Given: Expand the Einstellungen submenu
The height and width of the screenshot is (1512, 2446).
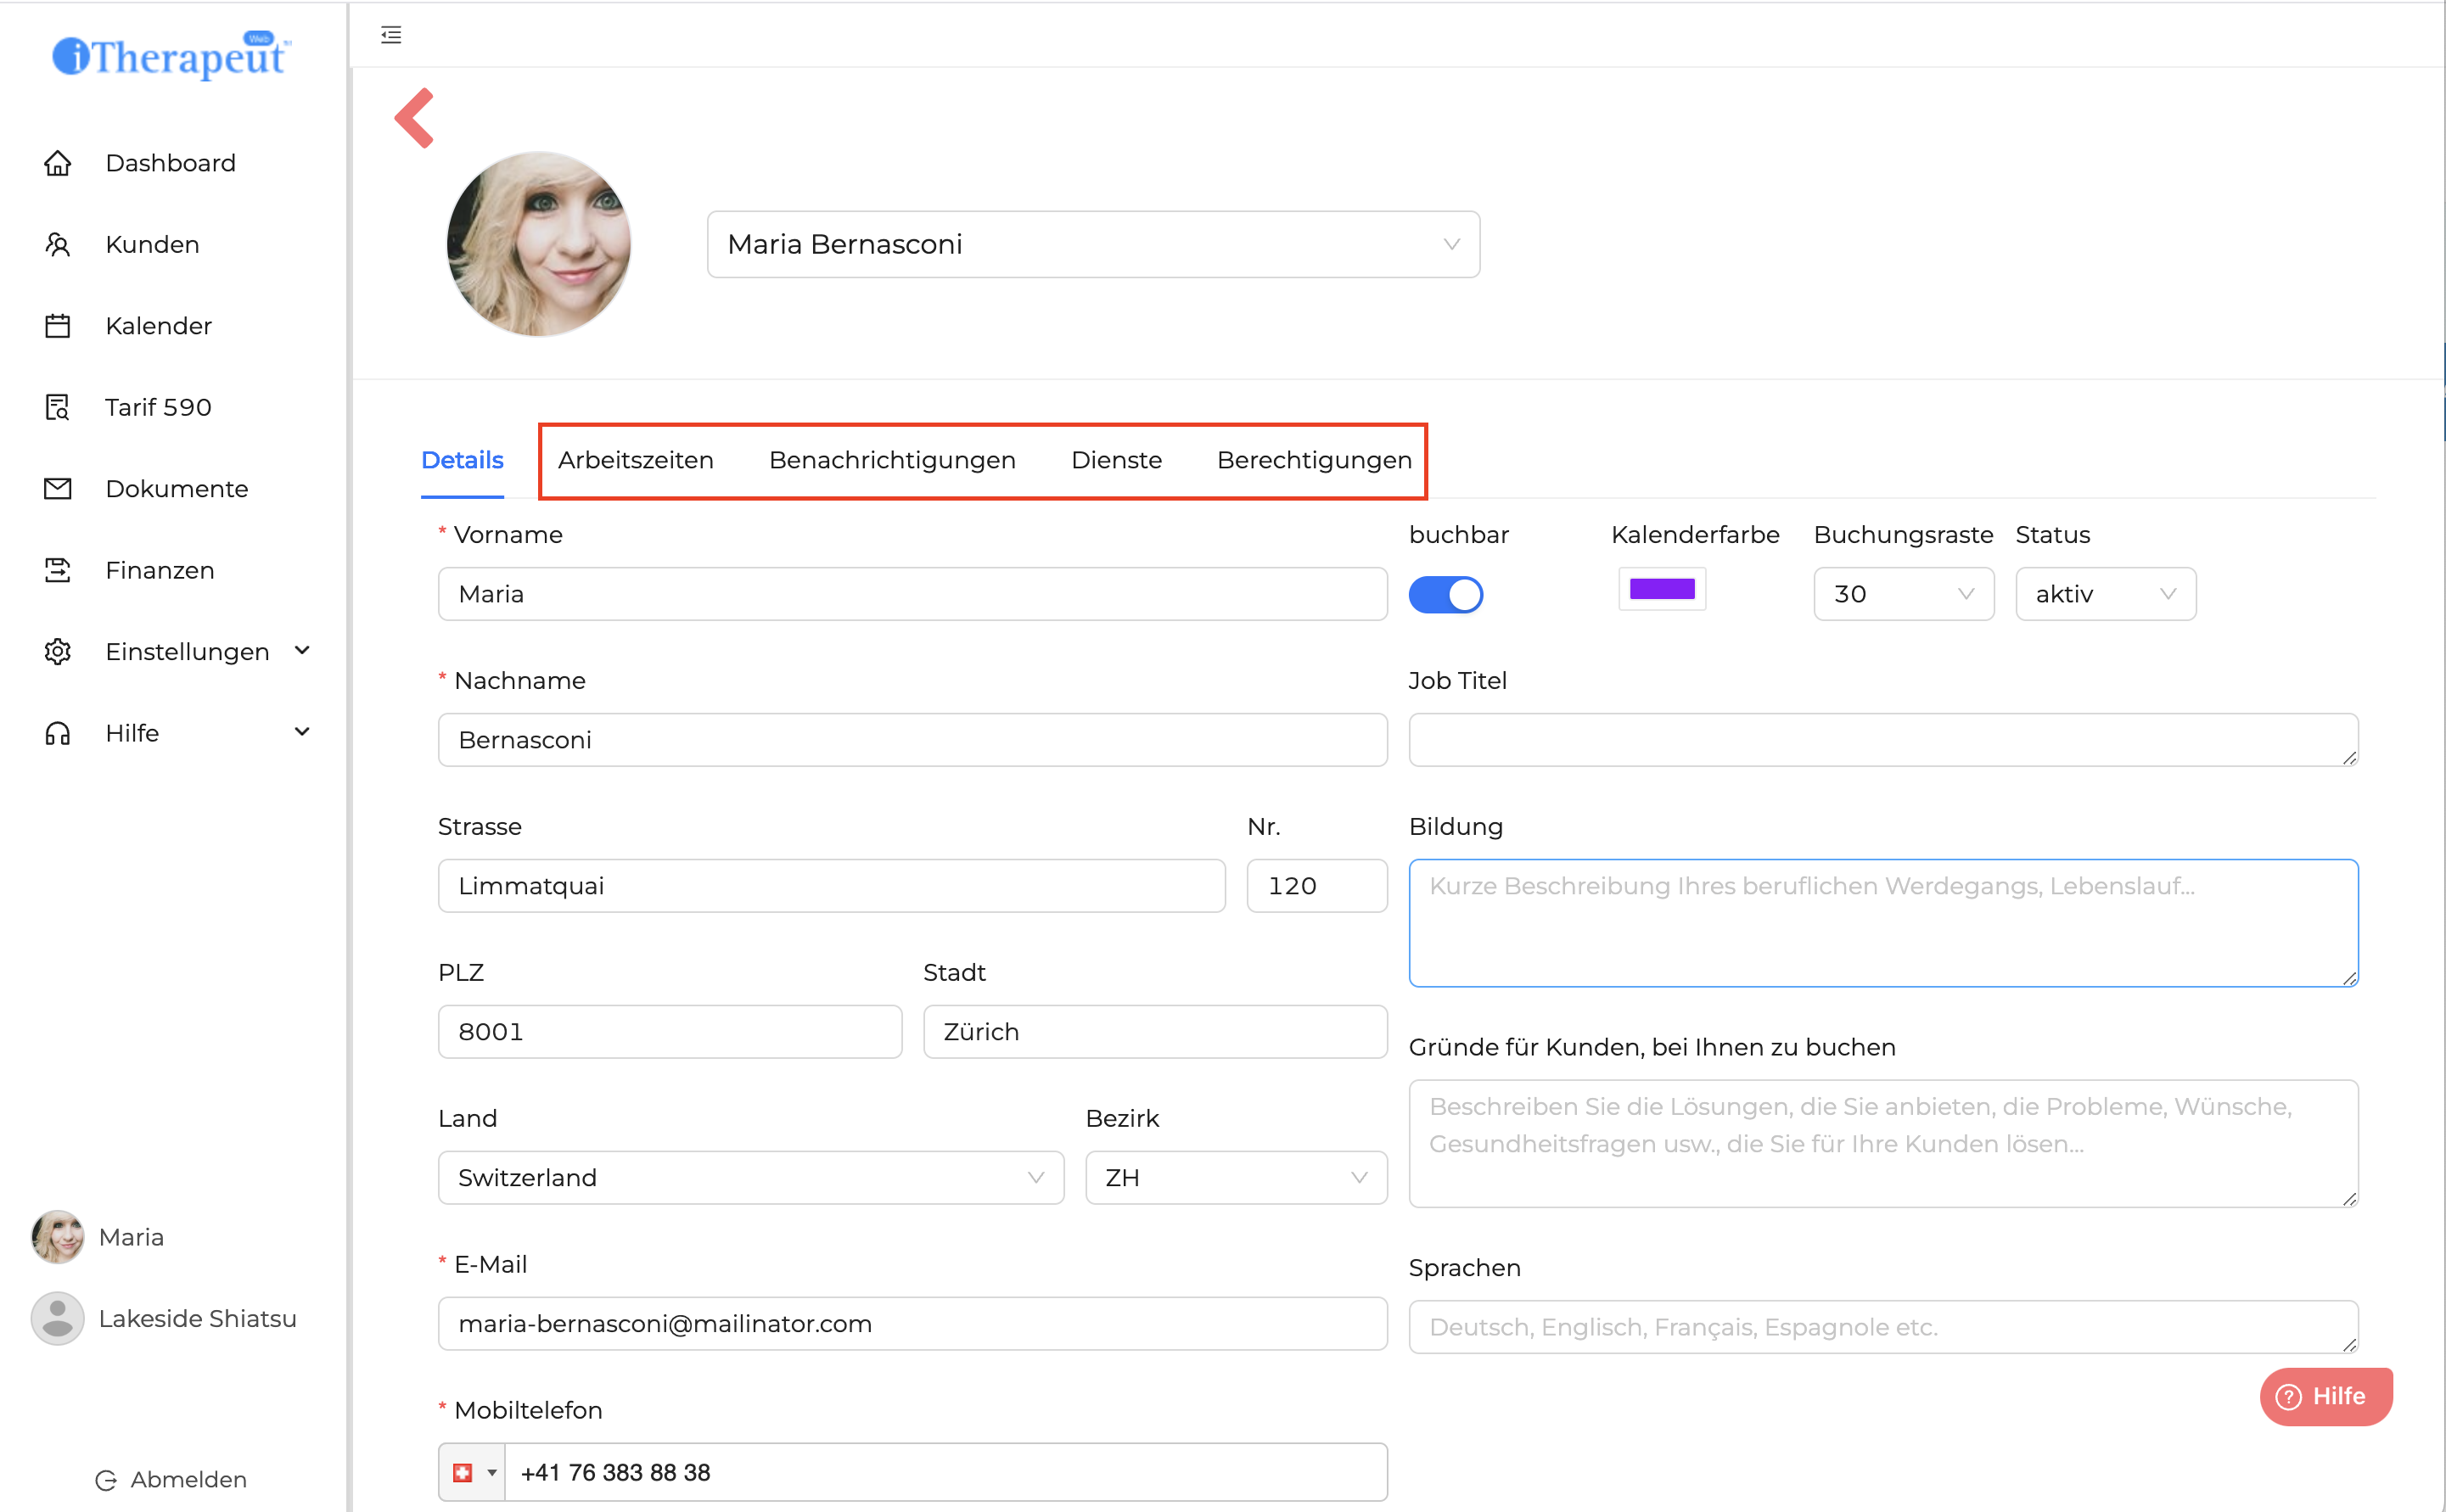Looking at the screenshot, I should point(302,651).
